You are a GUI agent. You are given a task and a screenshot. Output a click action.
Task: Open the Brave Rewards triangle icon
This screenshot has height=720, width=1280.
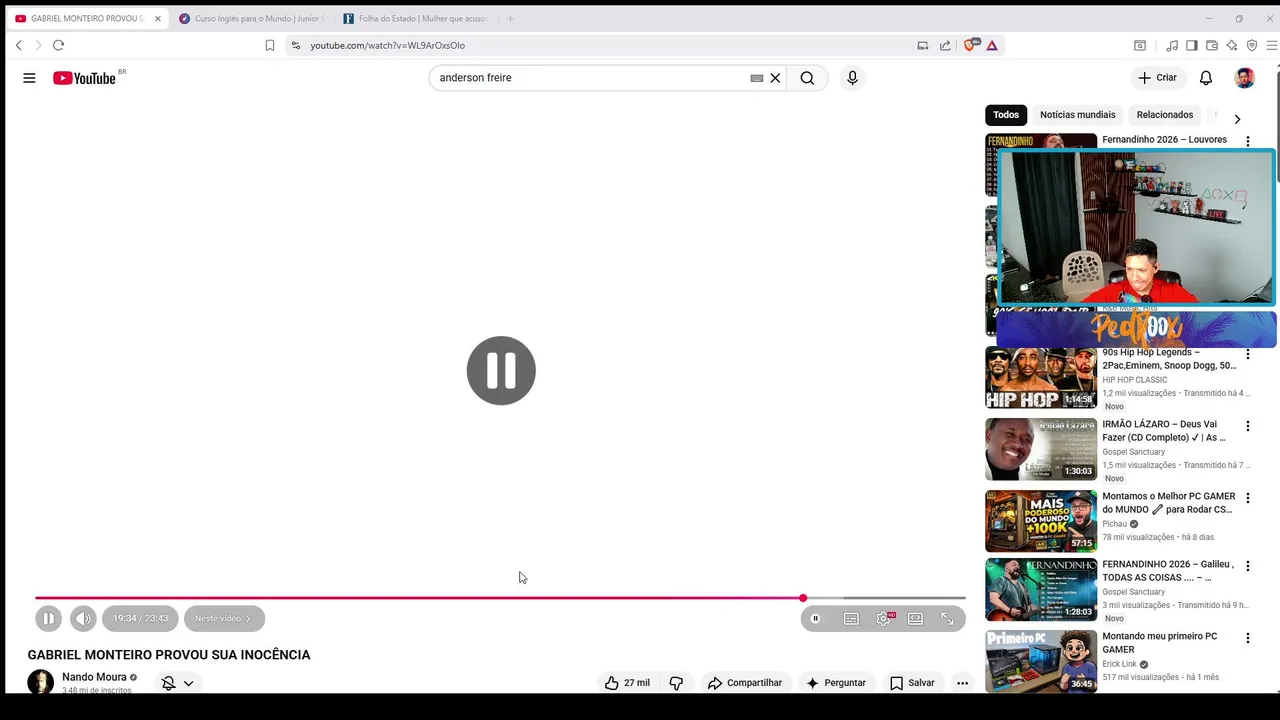(x=992, y=45)
